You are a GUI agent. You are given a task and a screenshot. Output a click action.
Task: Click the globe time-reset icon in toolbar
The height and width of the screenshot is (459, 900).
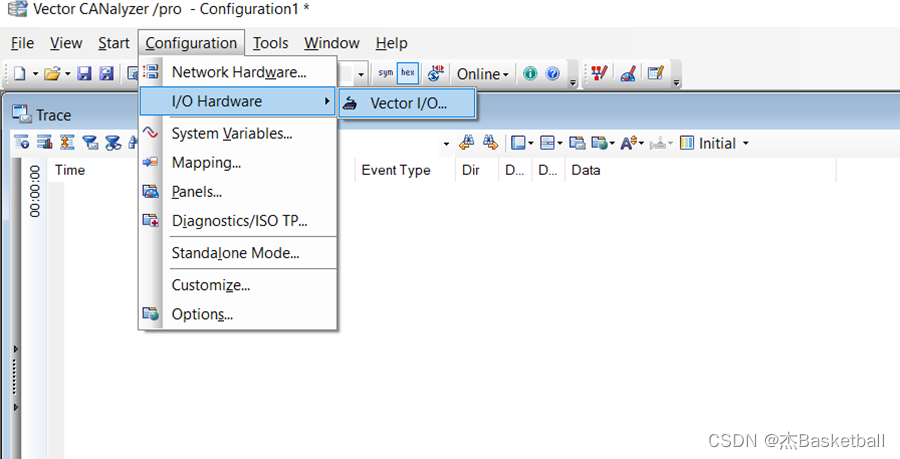436,73
